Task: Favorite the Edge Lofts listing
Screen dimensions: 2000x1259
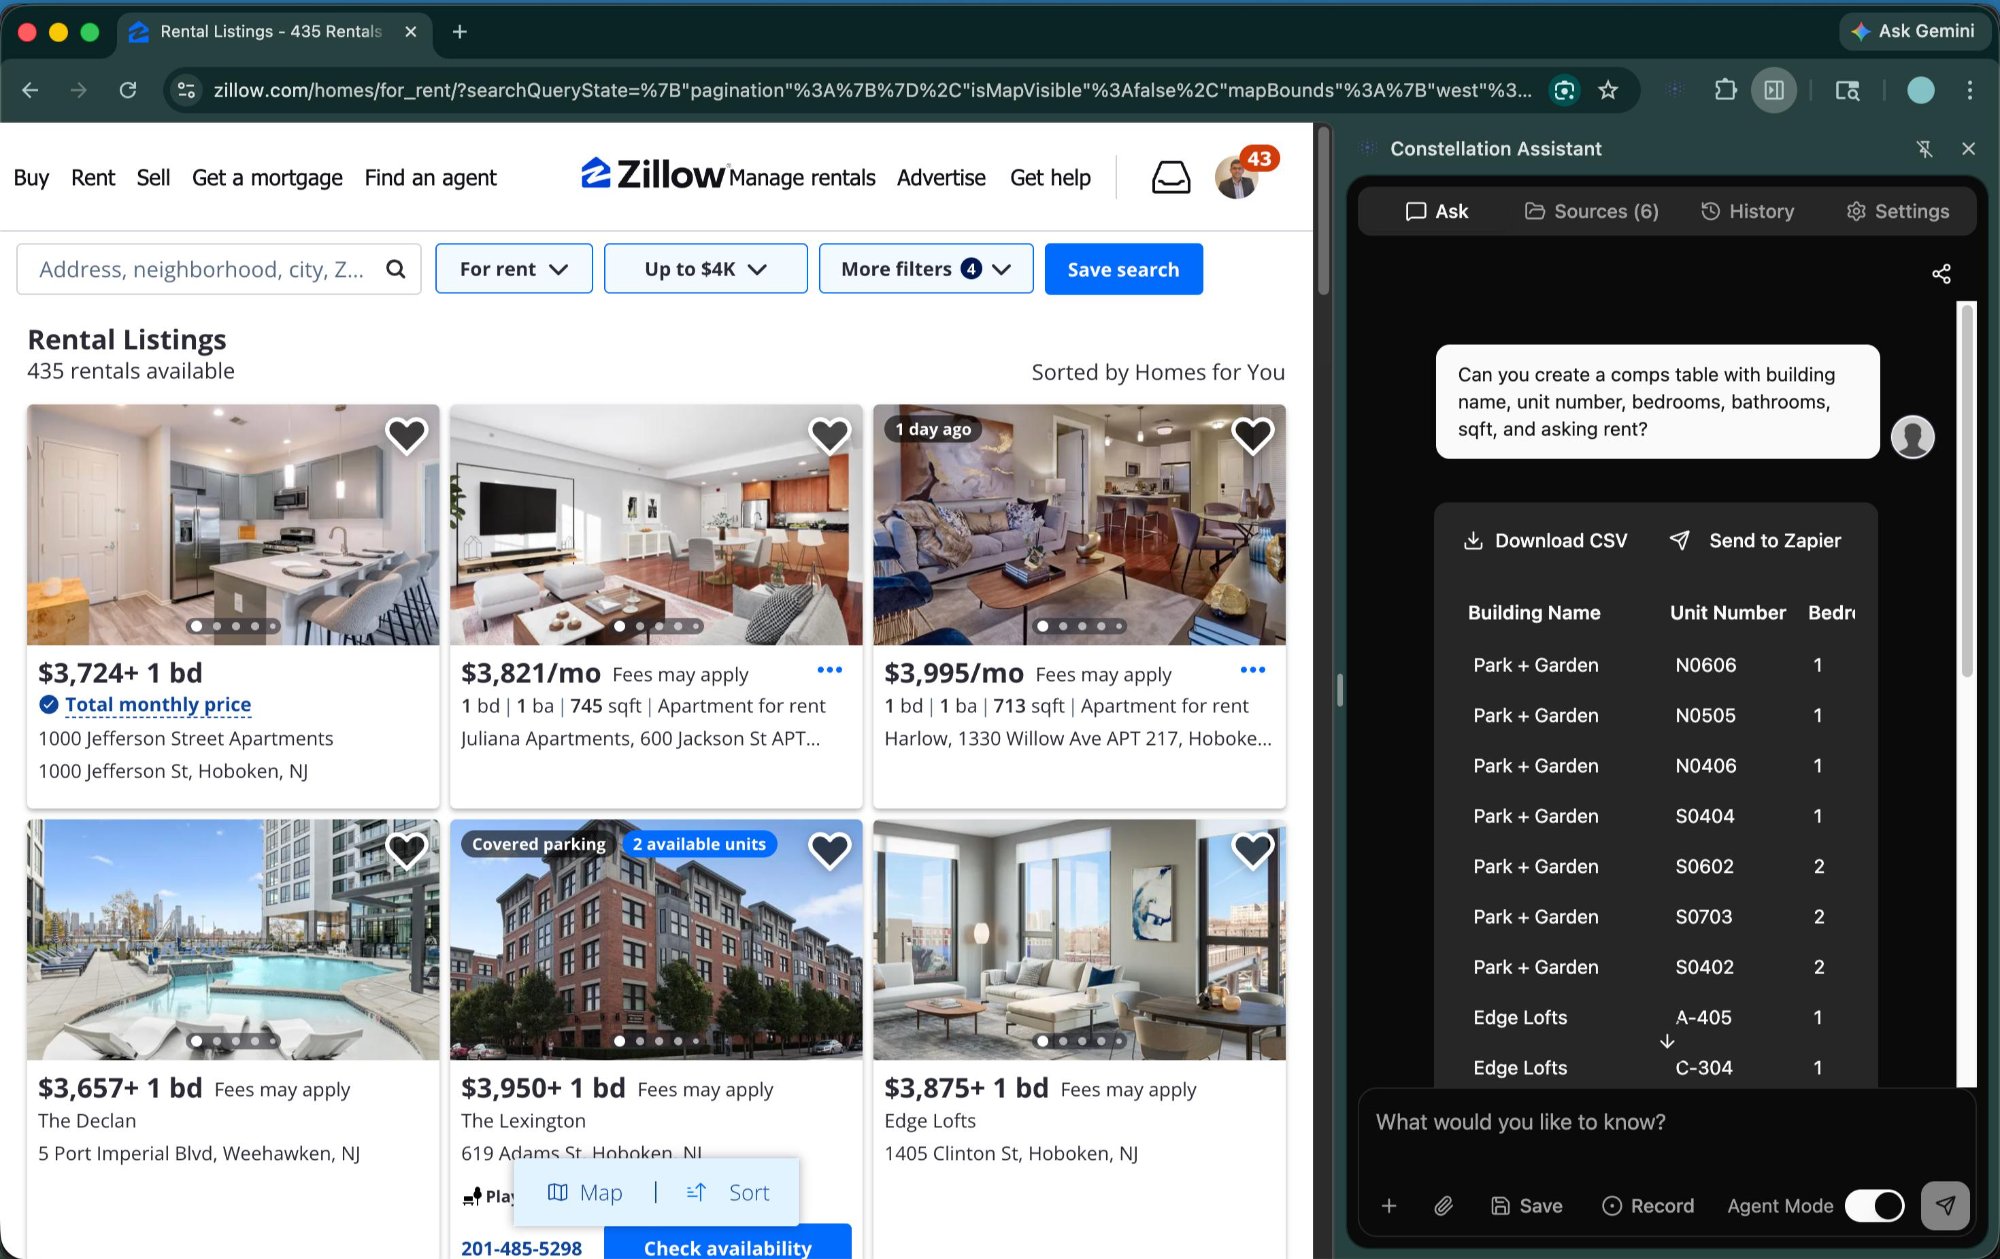Action: [1252, 850]
